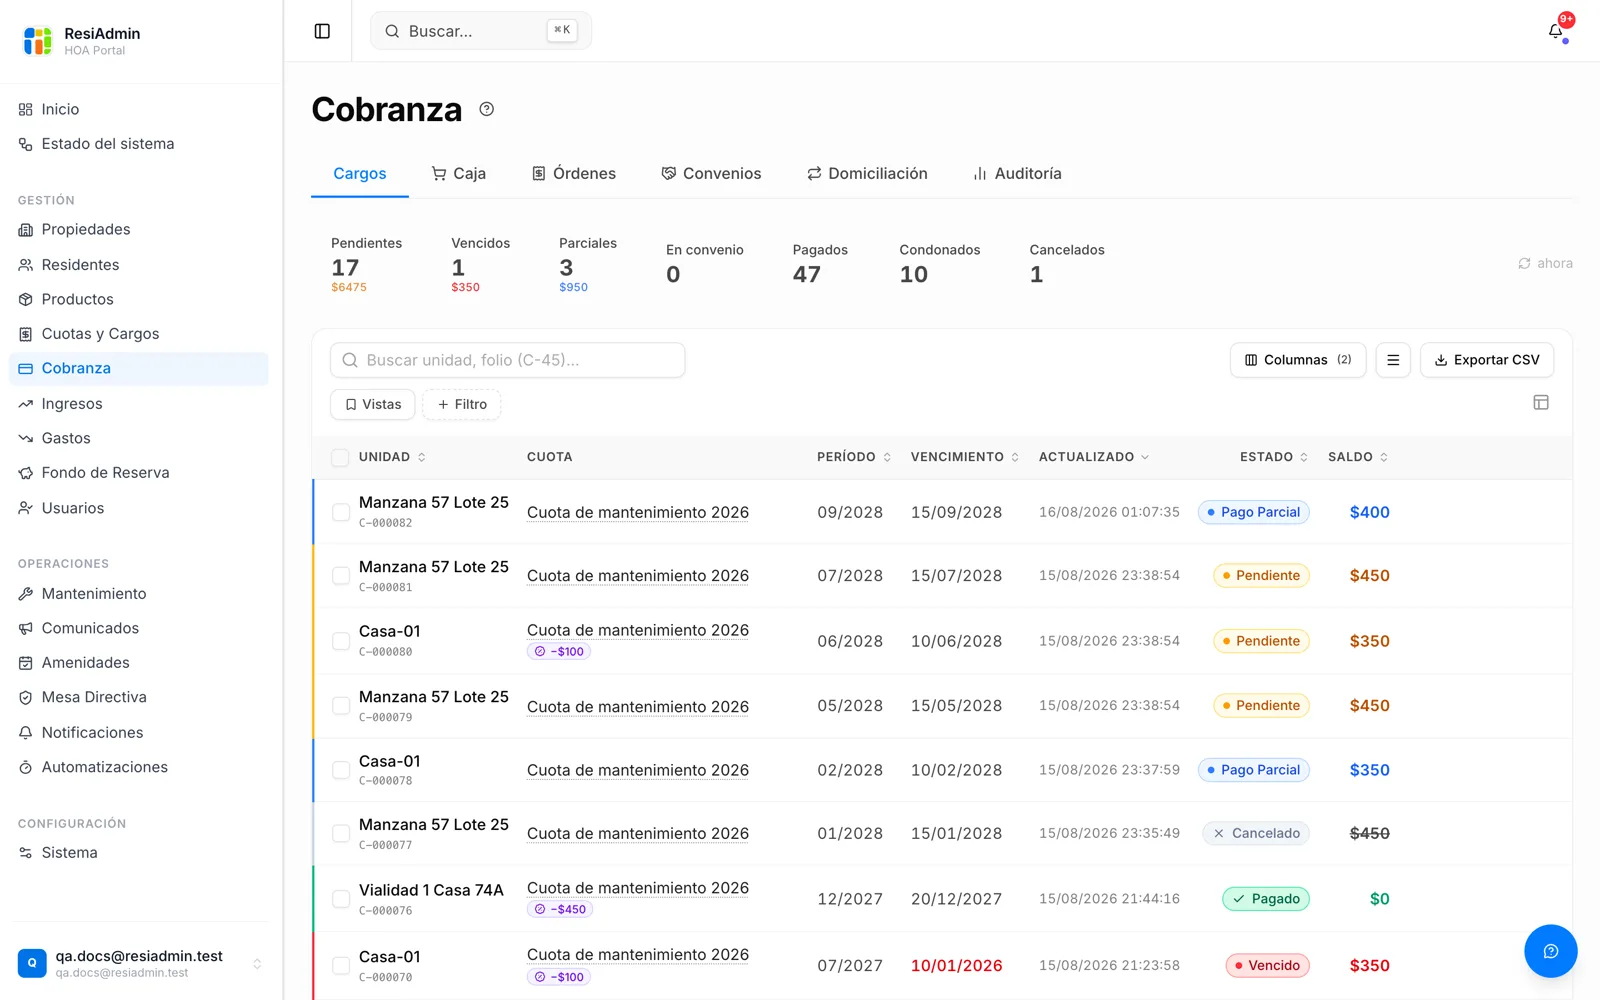Click the table layout icon below Exportar CSV
Image resolution: width=1600 pixels, height=1000 pixels.
(1541, 402)
